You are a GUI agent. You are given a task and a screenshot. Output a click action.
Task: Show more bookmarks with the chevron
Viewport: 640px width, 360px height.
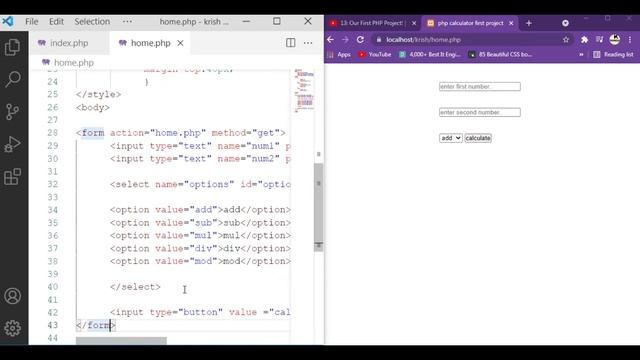click(x=581, y=54)
